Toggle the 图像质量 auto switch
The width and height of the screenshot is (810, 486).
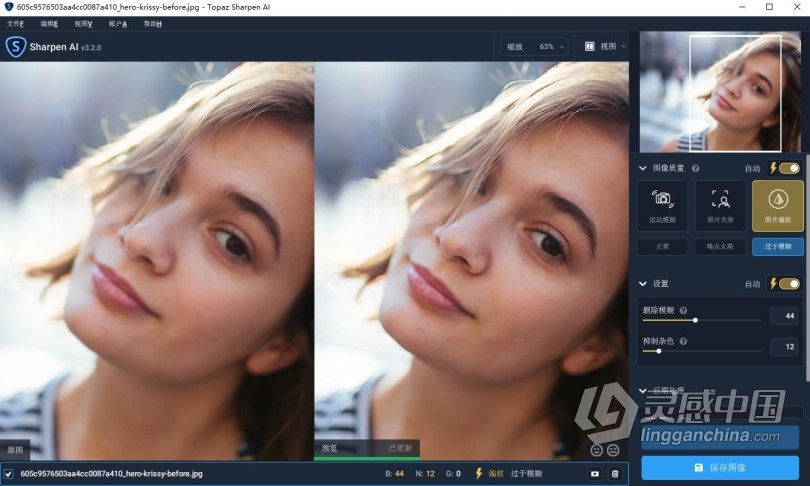(x=789, y=168)
